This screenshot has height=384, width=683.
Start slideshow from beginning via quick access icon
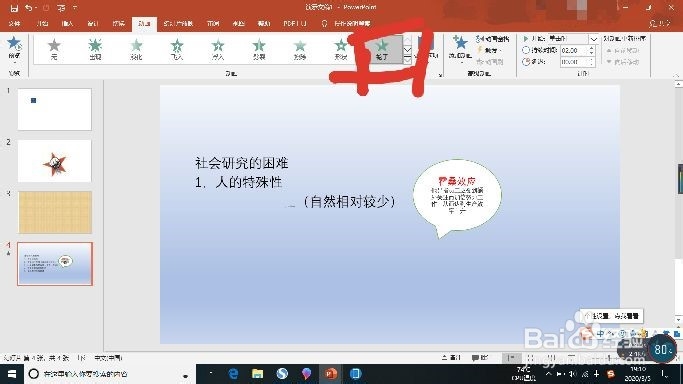click(x=61, y=8)
